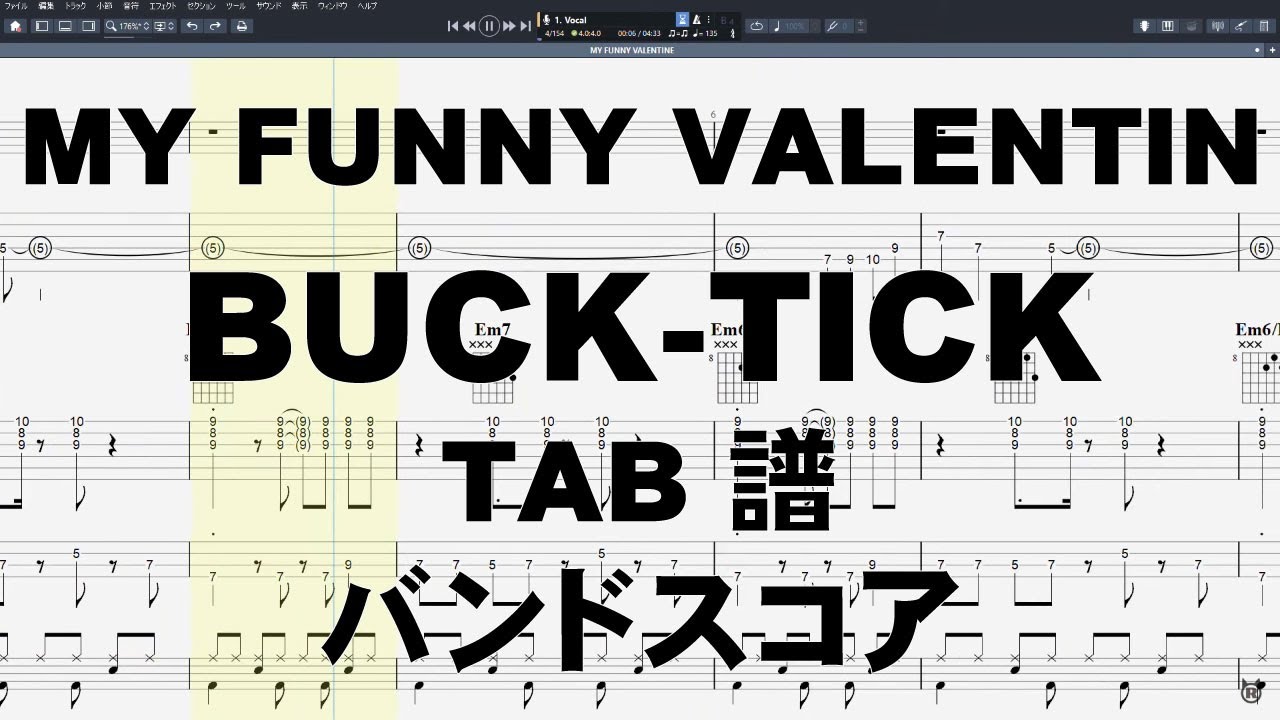Open the zoom percentage dropdown
Screen dimensions: 1280x720
(x=131, y=26)
